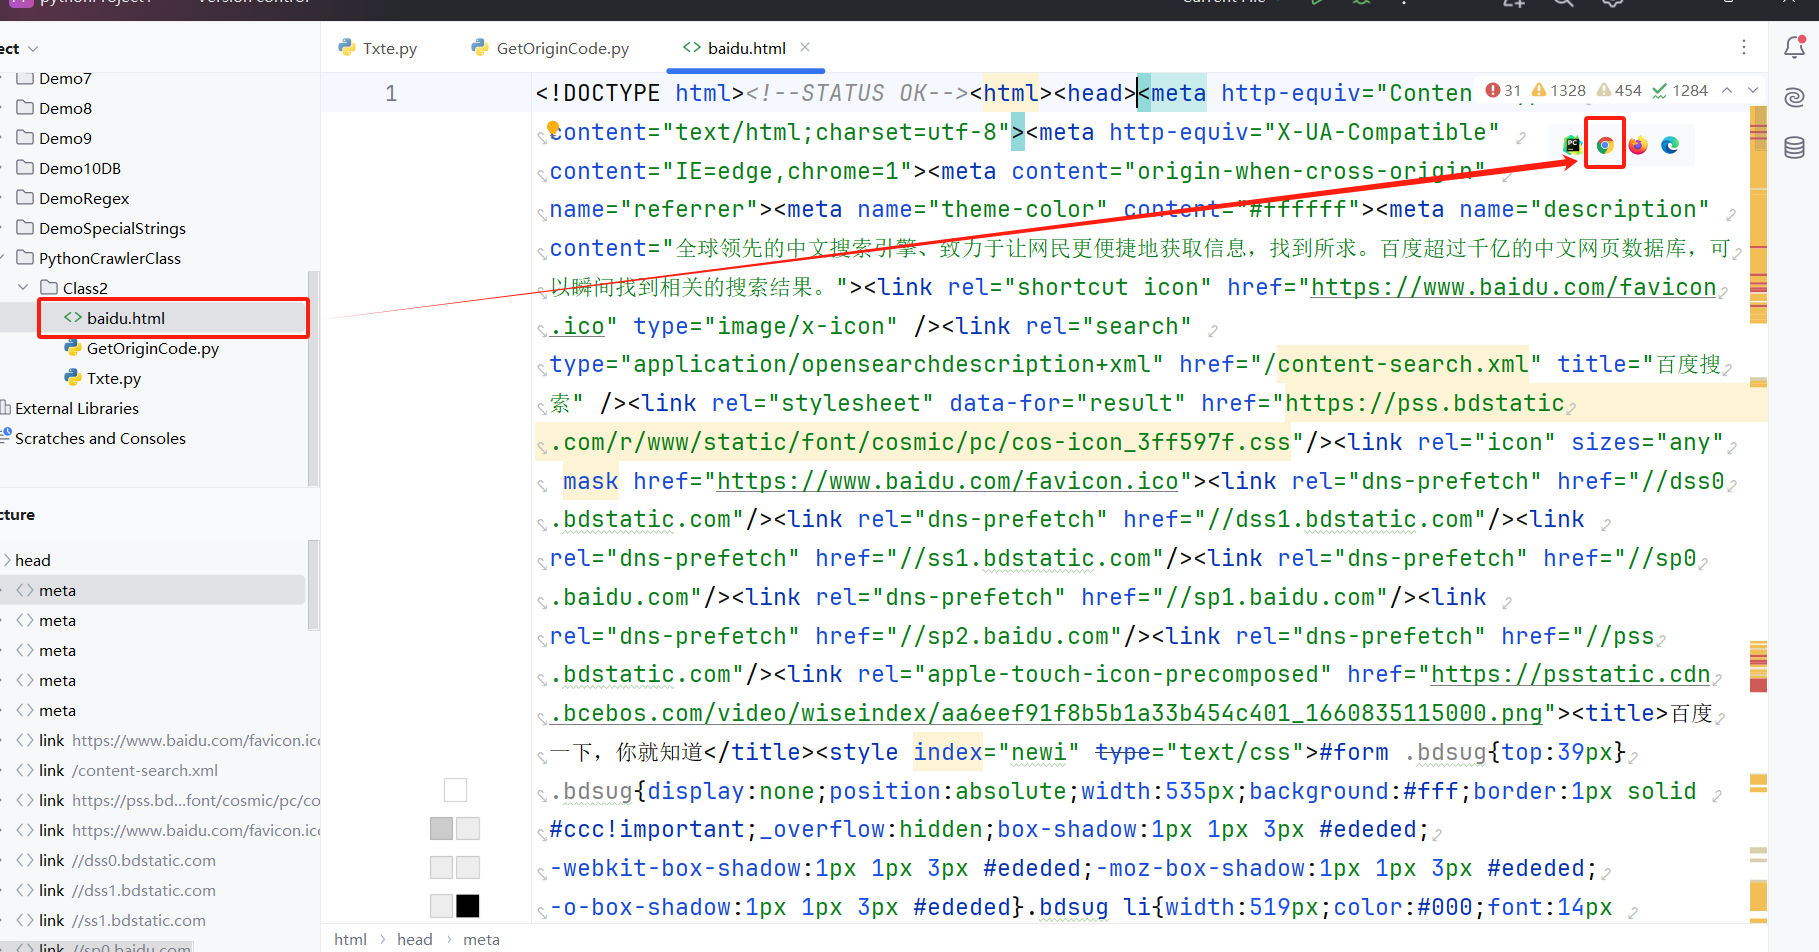Open PyCharm built-in preview

click(1572, 145)
